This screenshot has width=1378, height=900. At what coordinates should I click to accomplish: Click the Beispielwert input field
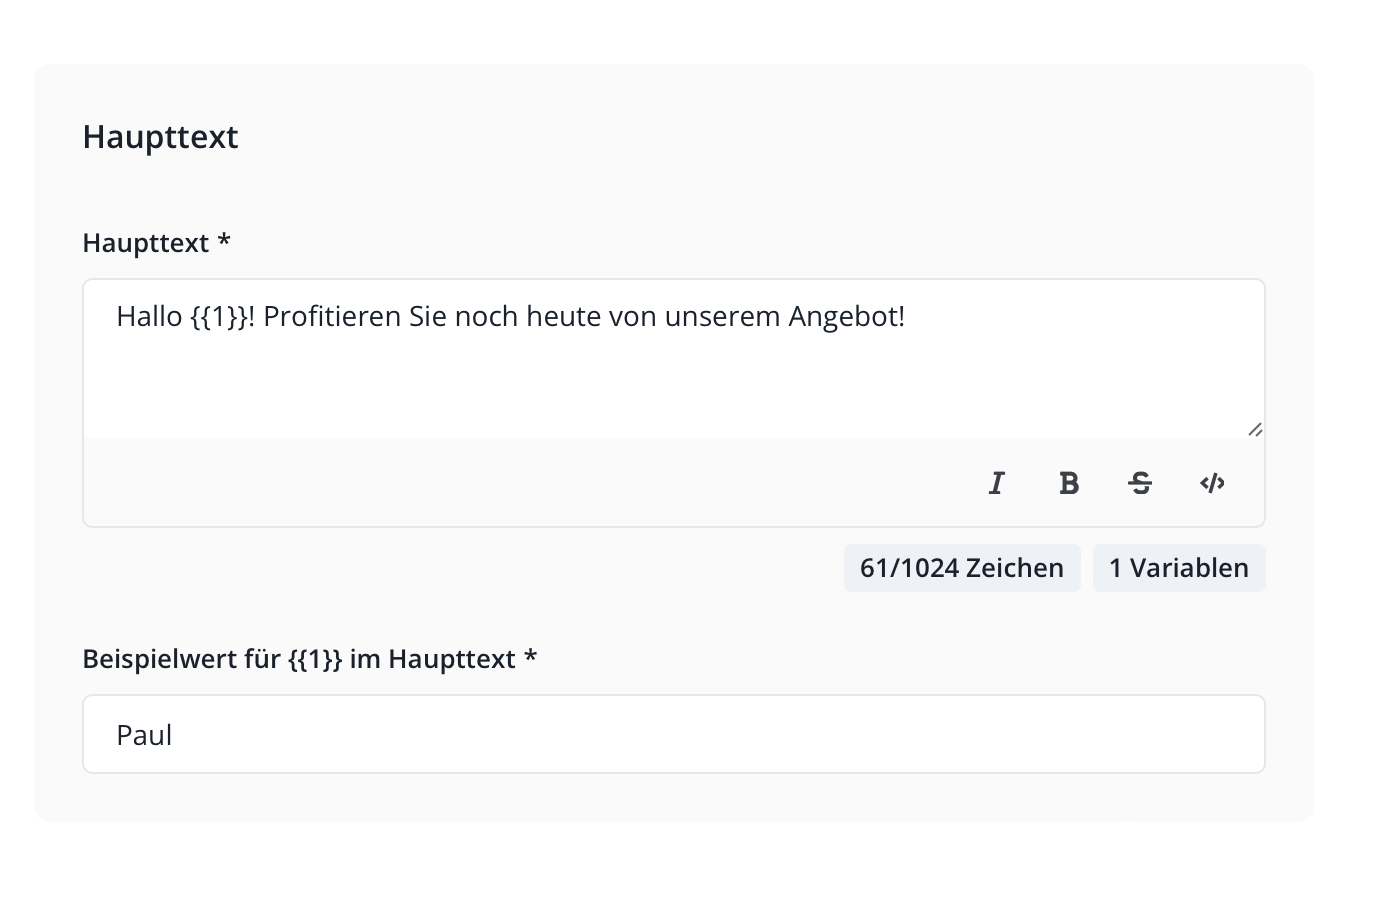click(x=673, y=734)
